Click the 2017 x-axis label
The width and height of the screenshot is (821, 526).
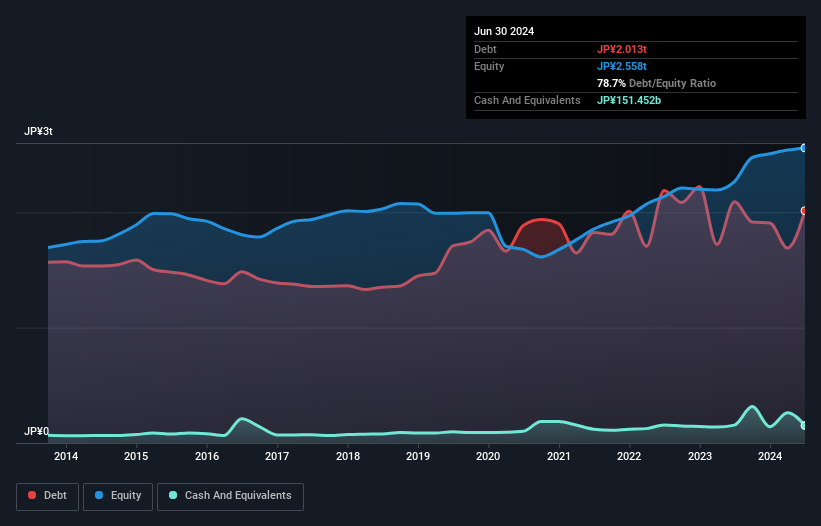(x=277, y=456)
